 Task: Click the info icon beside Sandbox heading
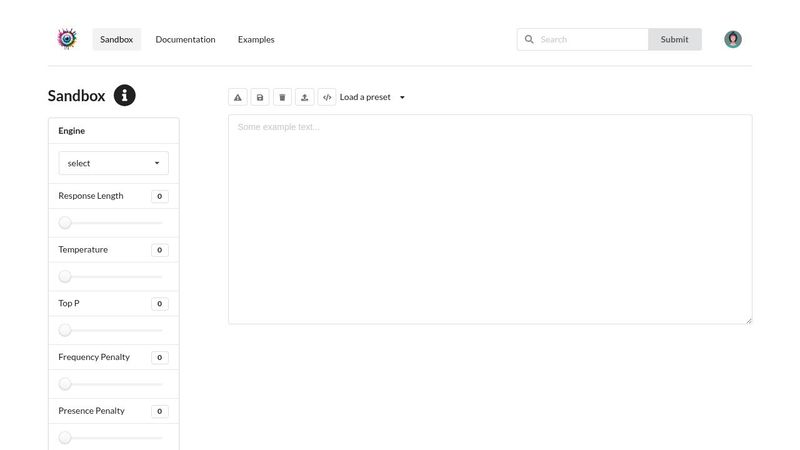pyautogui.click(x=124, y=96)
